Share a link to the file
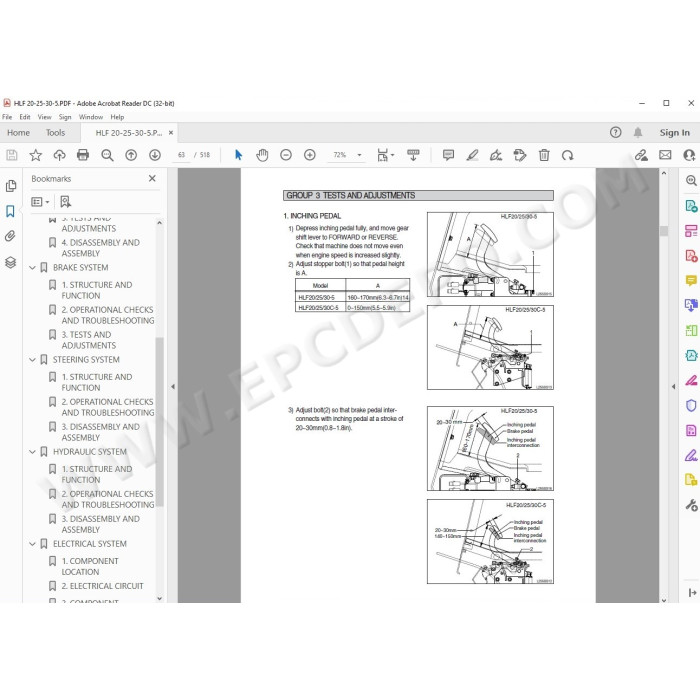 (x=641, y=155)
